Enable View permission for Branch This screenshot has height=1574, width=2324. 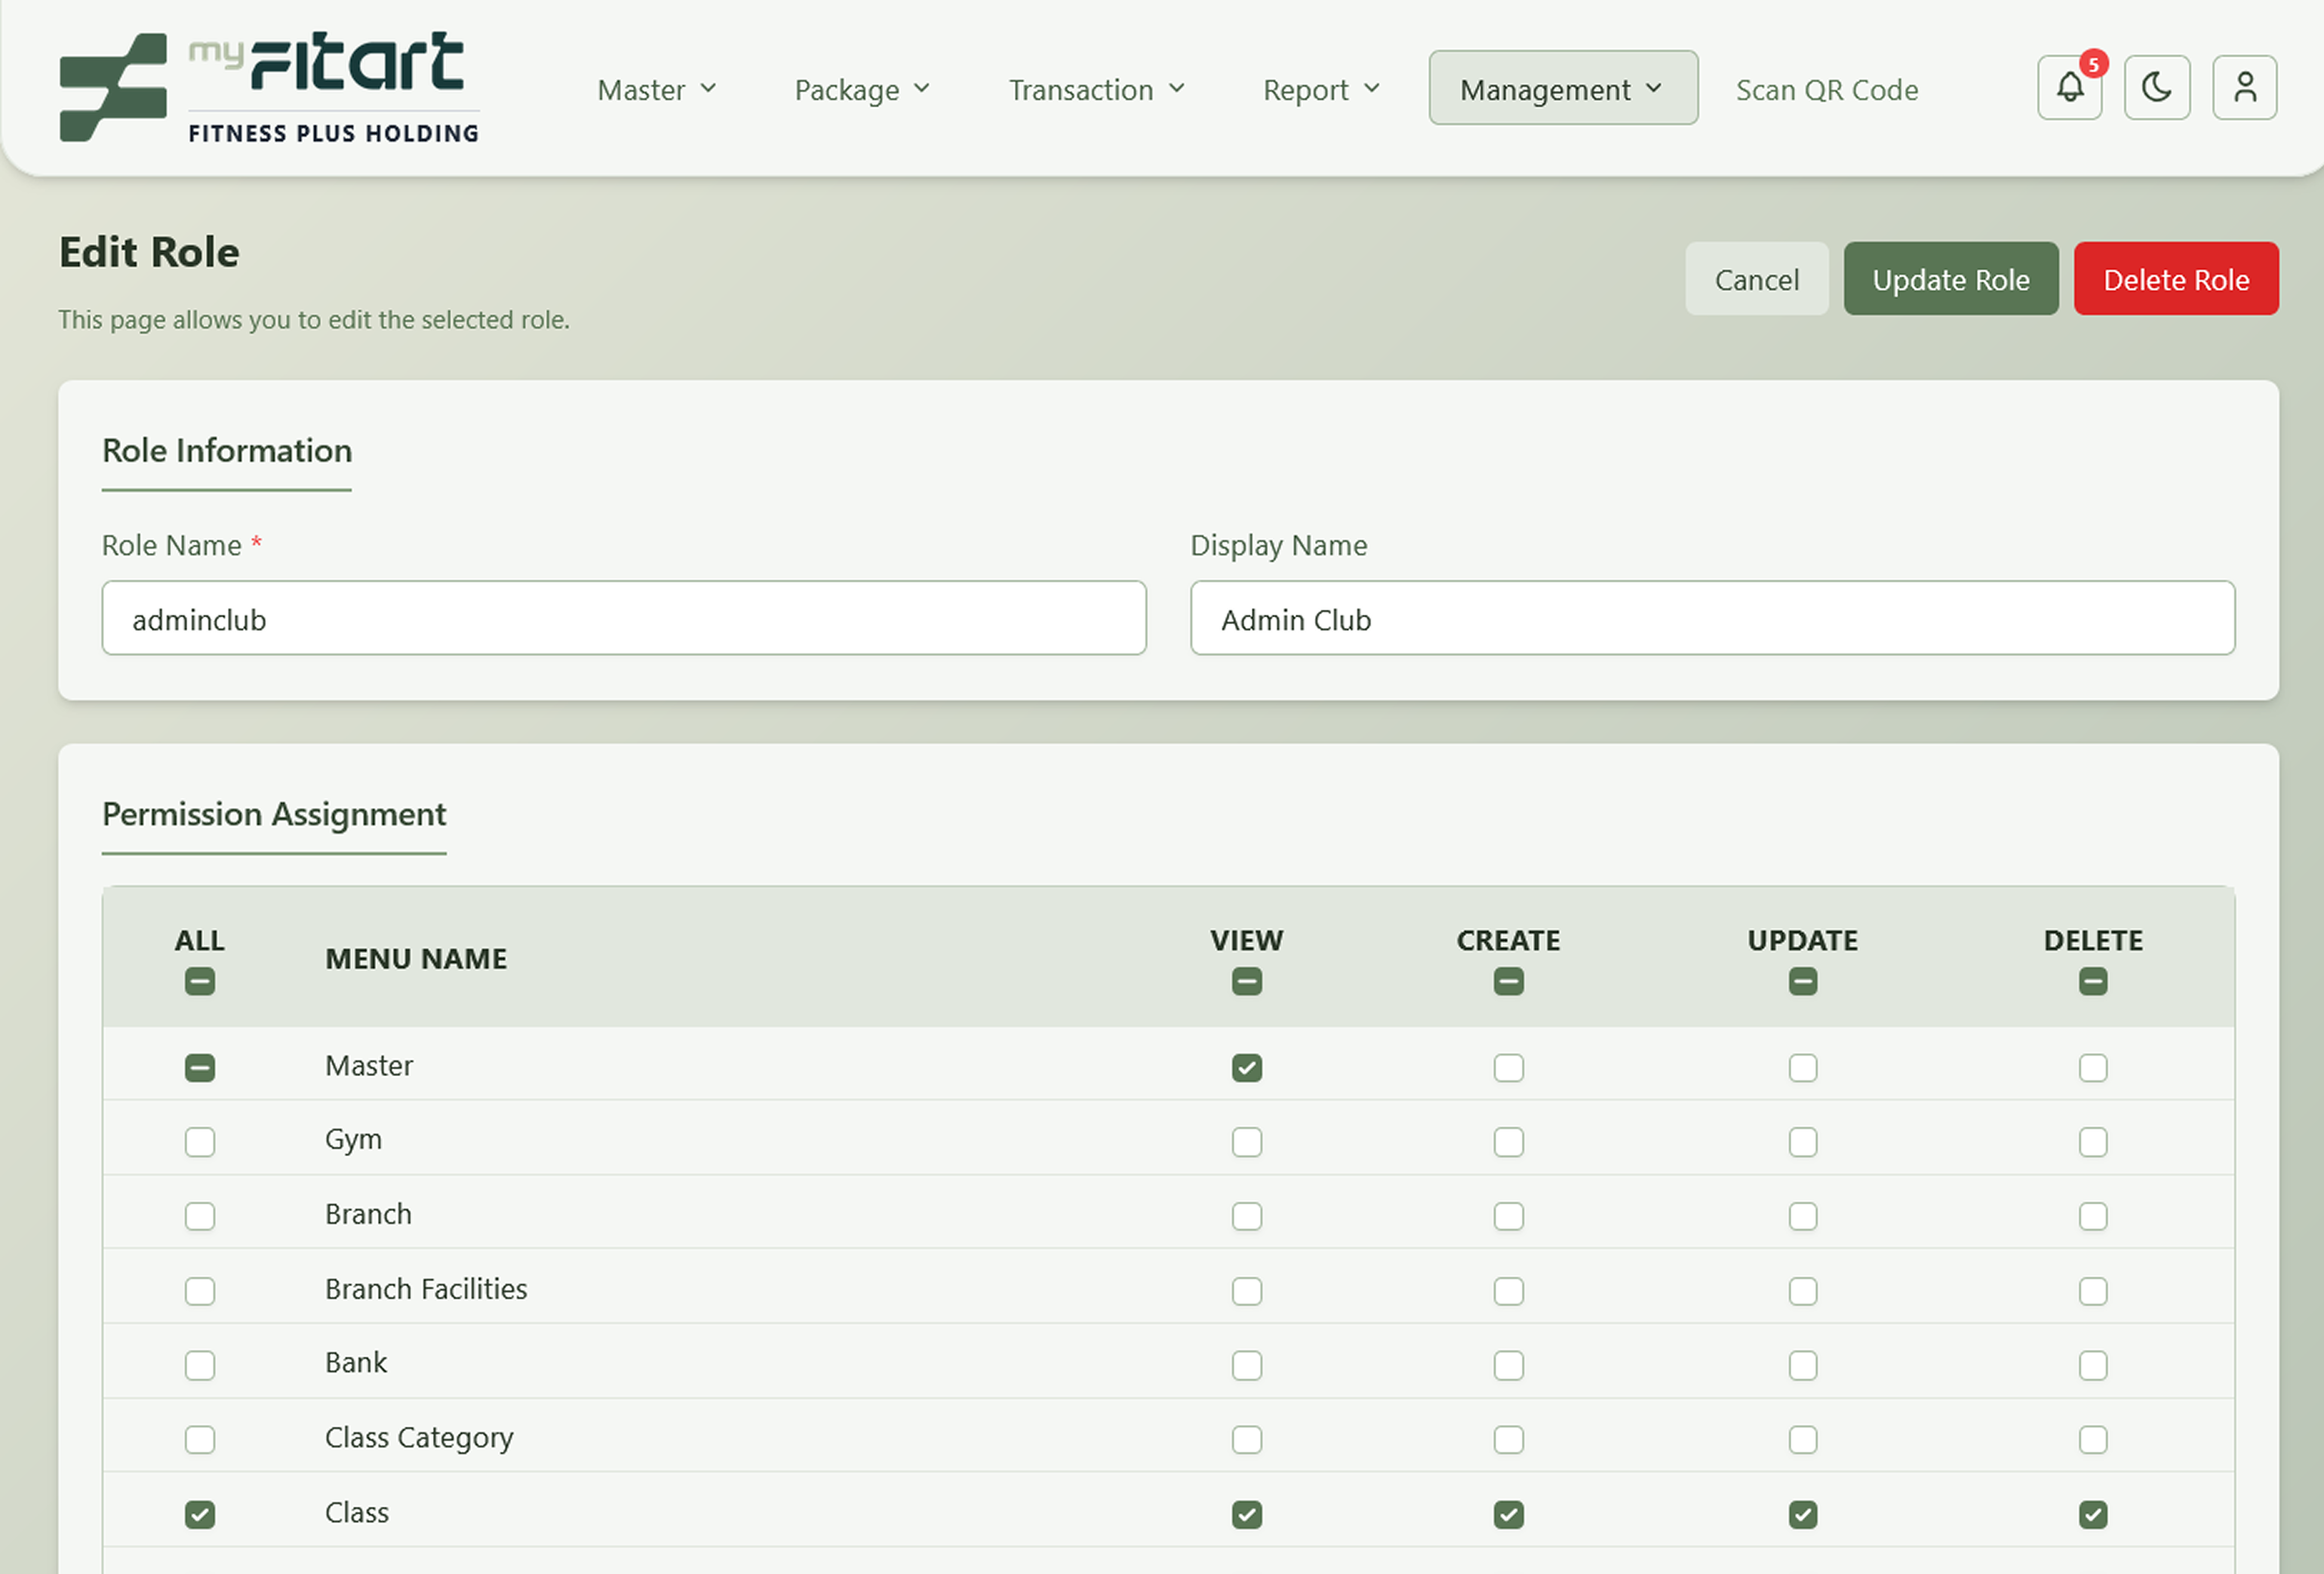click(x=1246, y=1216)
